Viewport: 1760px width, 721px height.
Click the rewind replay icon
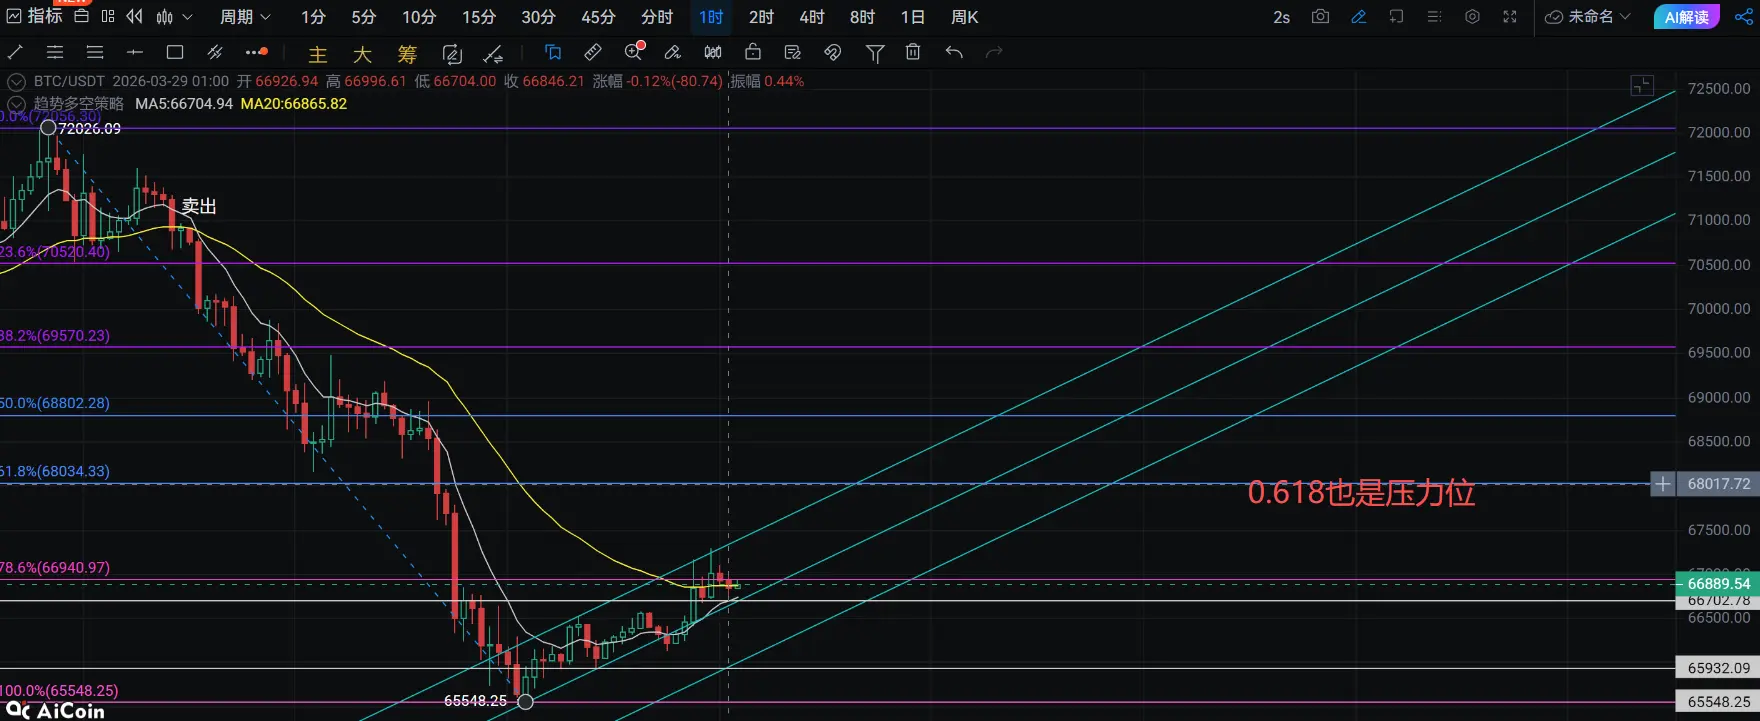135,17
